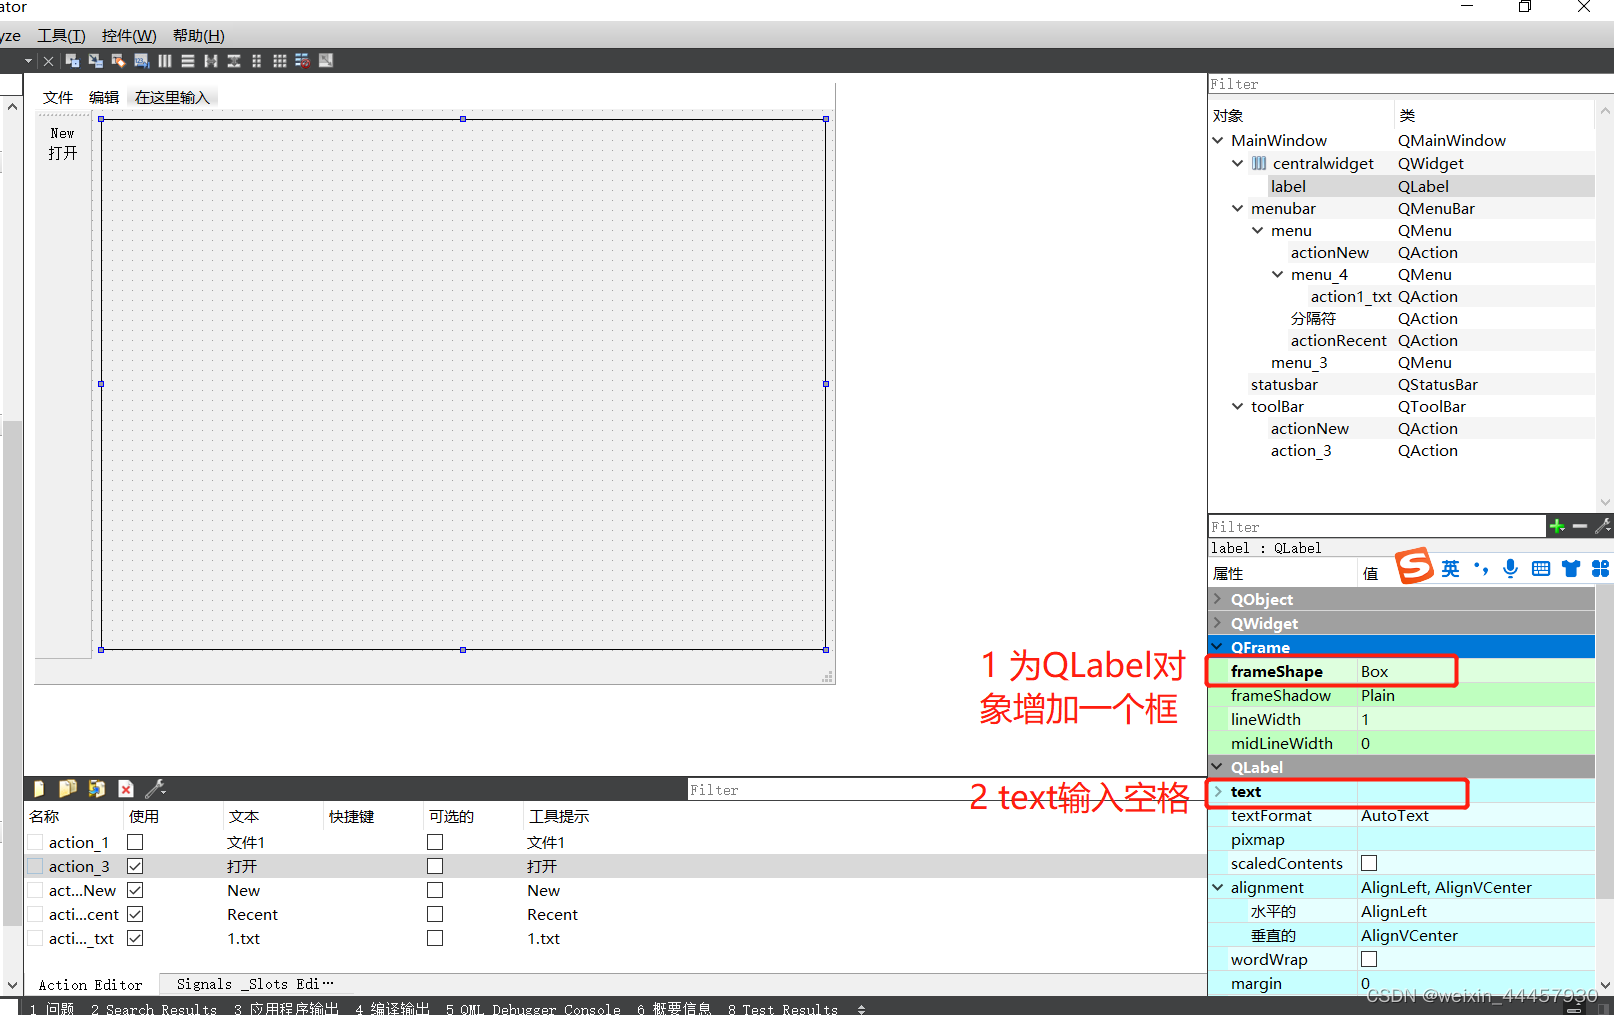This screenshot has width=1614, height=1015.
Task: Apply grid layout icon
Action: 280,61
